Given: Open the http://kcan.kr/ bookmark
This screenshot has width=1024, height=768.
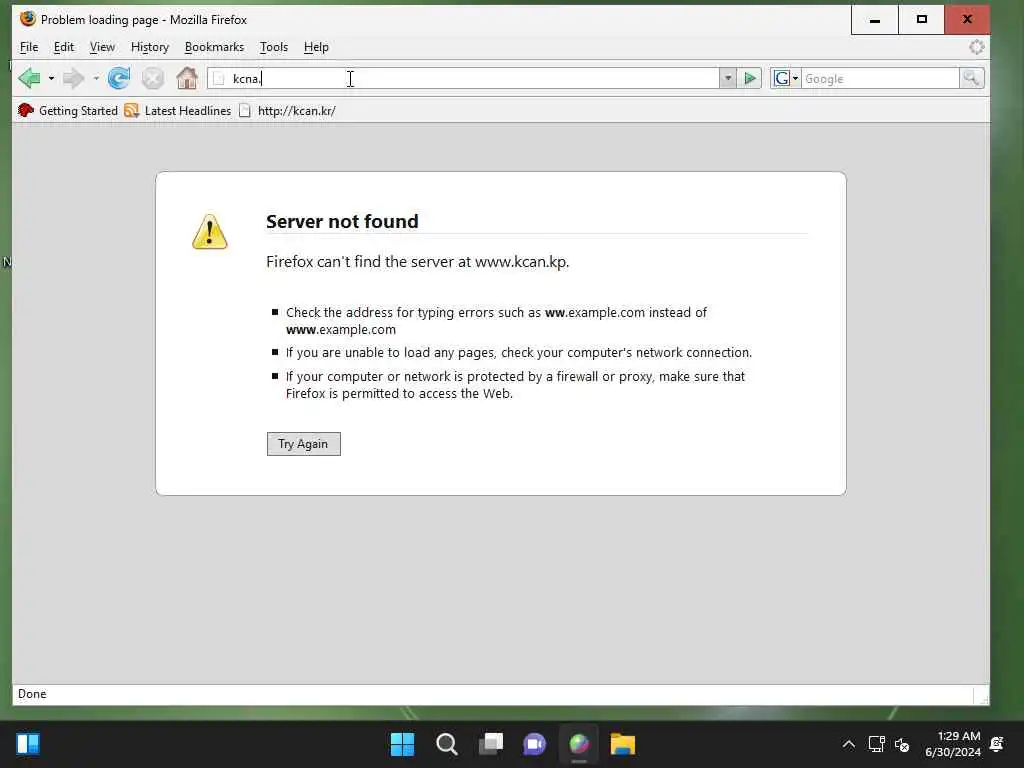Looking at the screenshot, I should 287,110.
